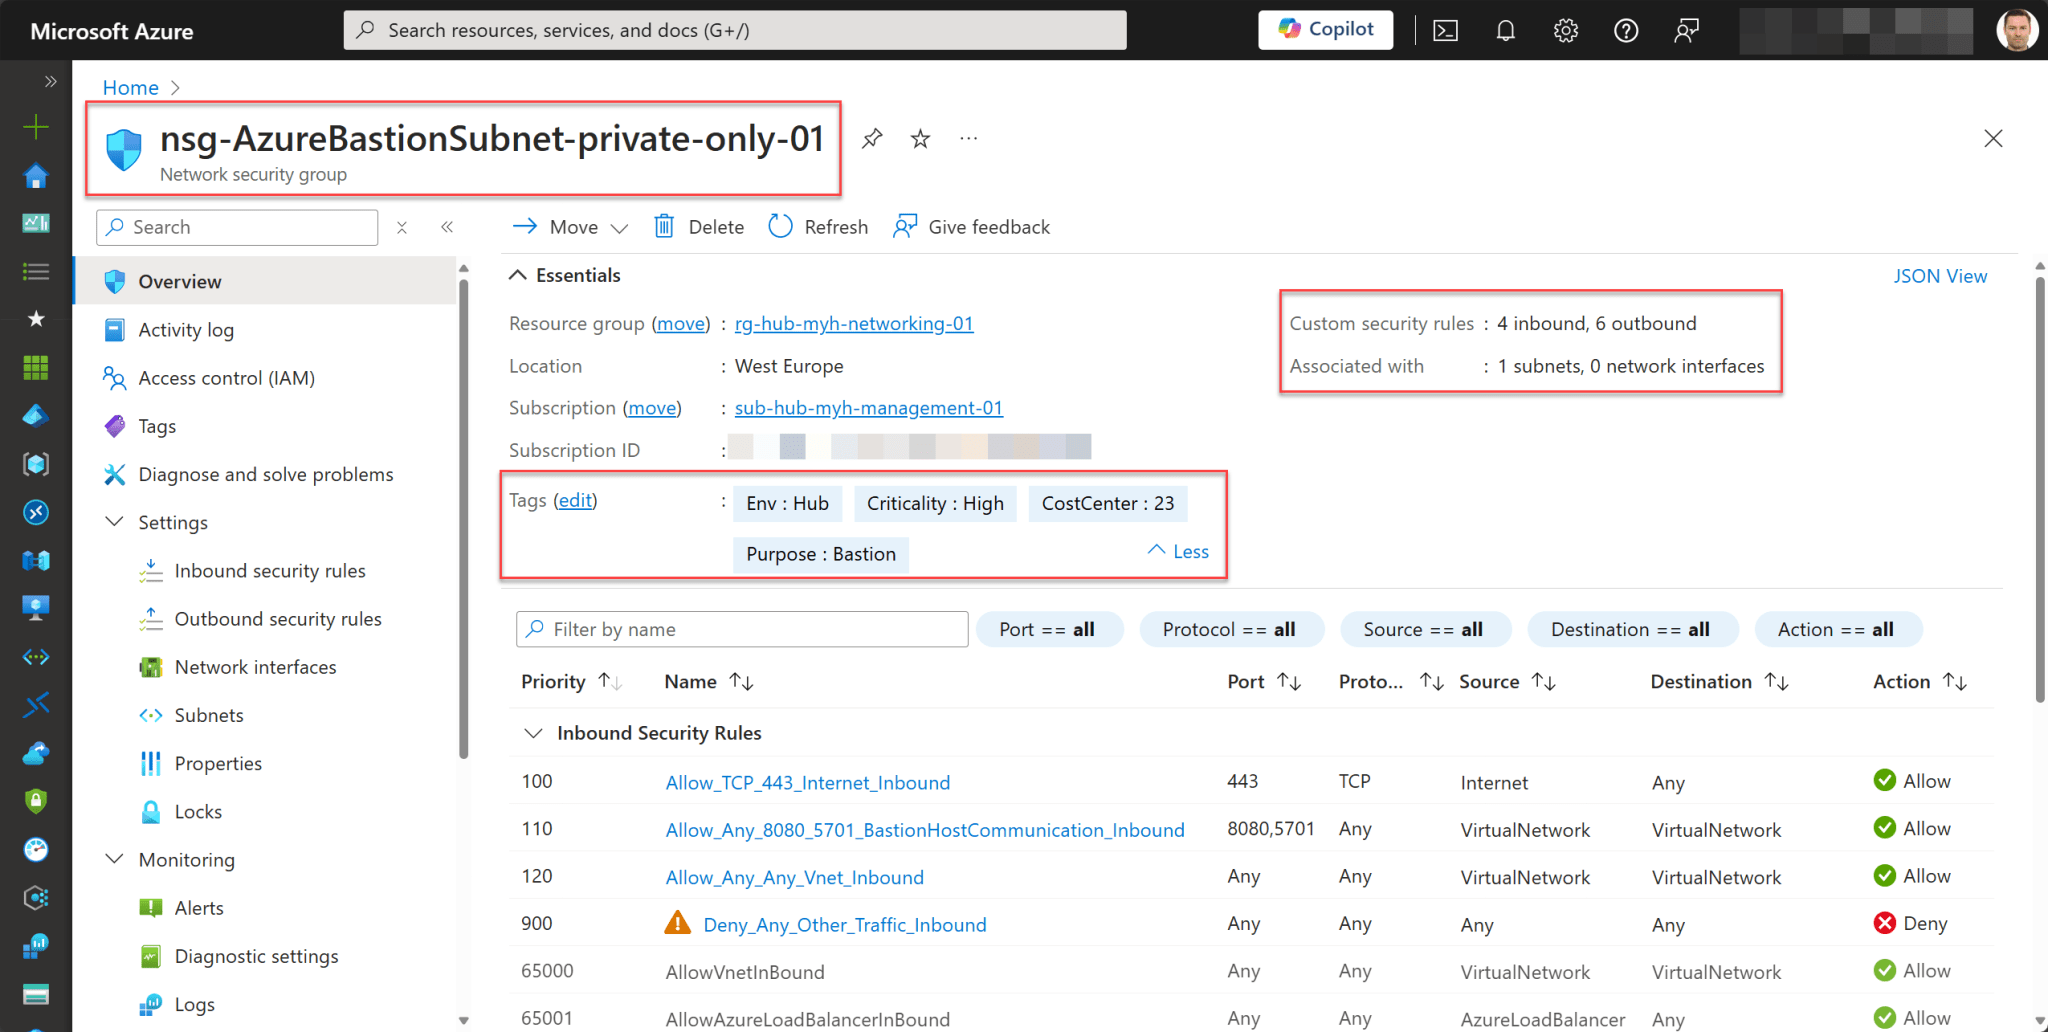Viewport: 2048px width, 1032px height.
Task: Select Network interfaces from Settings
Action: pos(256,666)
